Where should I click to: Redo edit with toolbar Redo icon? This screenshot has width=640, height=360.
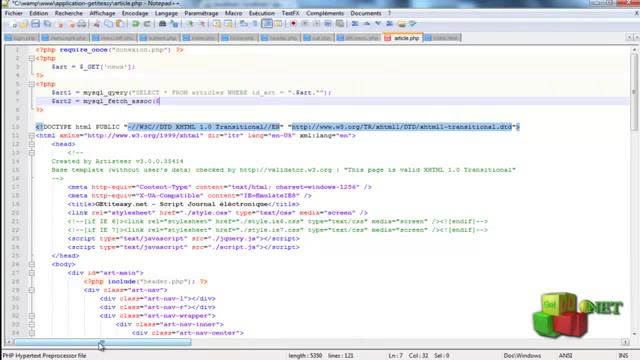[147, 24]
